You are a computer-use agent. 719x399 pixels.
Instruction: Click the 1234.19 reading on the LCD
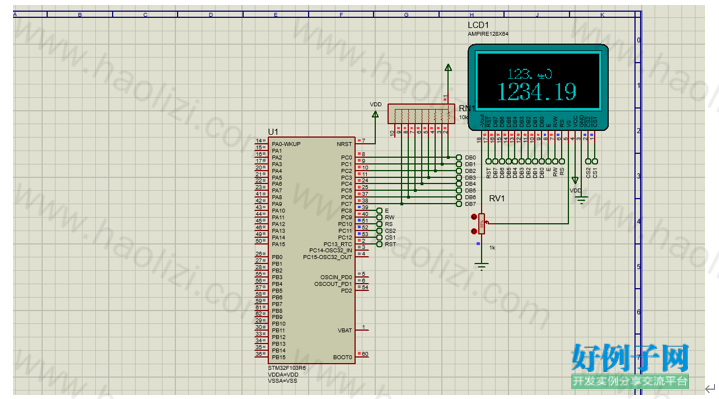point(537,92)
